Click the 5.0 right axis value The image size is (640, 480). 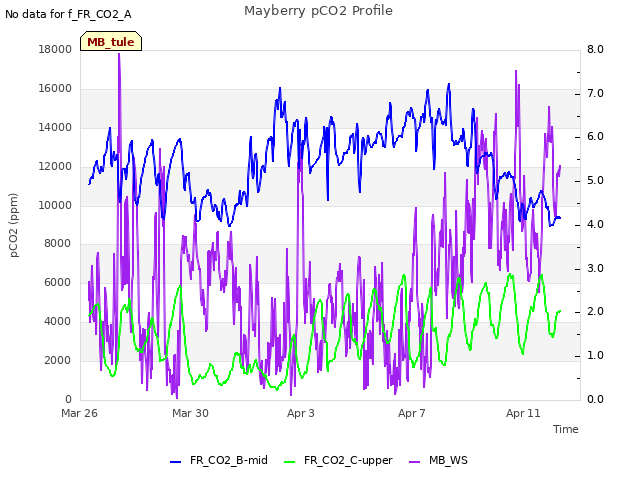(595, 180)
